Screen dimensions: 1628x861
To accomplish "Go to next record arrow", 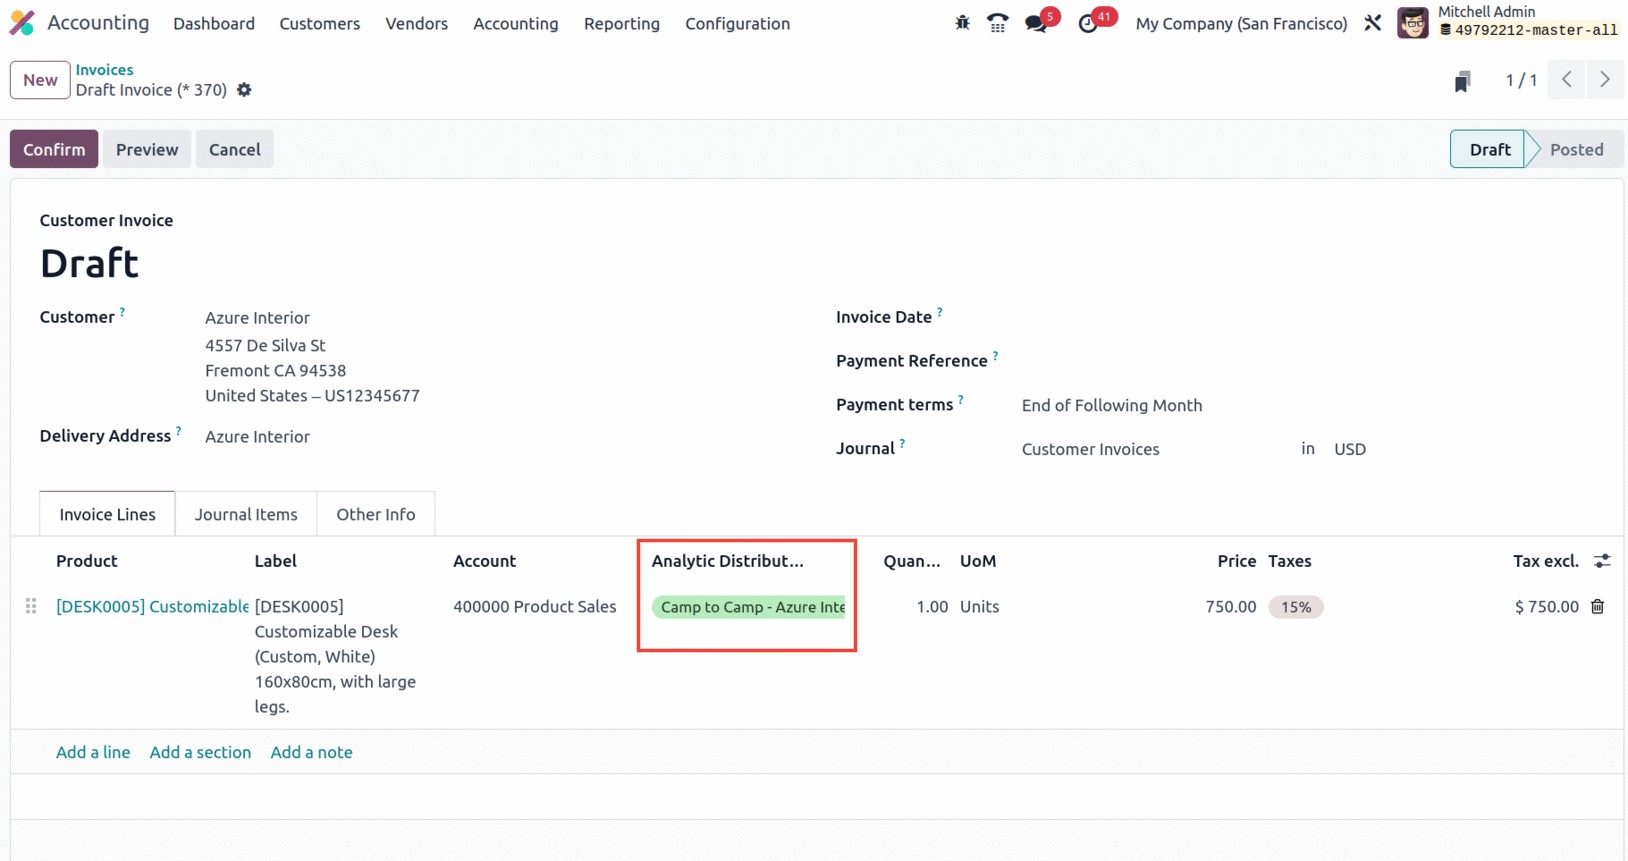I will tap(1605, 80).
